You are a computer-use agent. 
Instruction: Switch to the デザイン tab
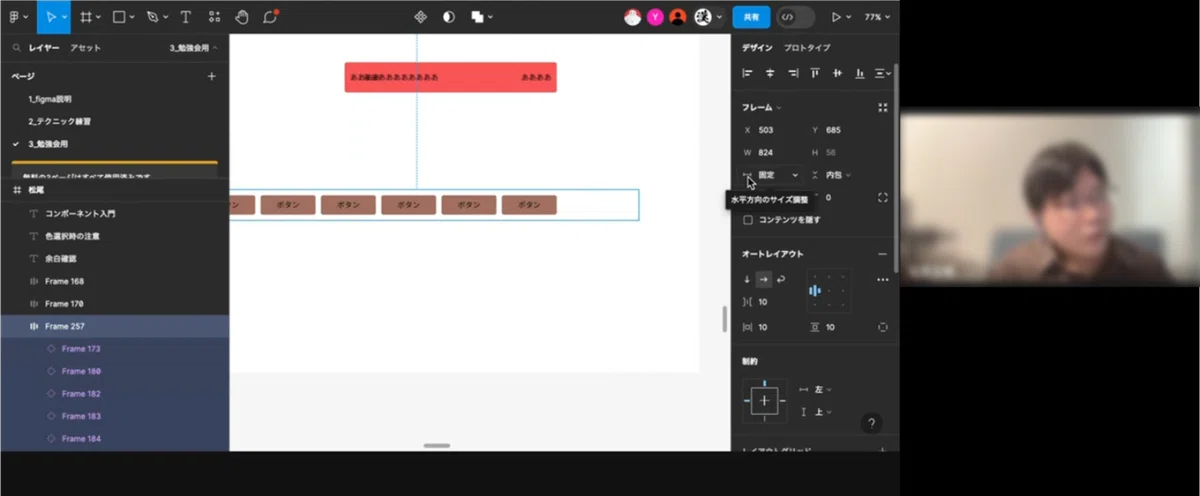tap(757, 48)
